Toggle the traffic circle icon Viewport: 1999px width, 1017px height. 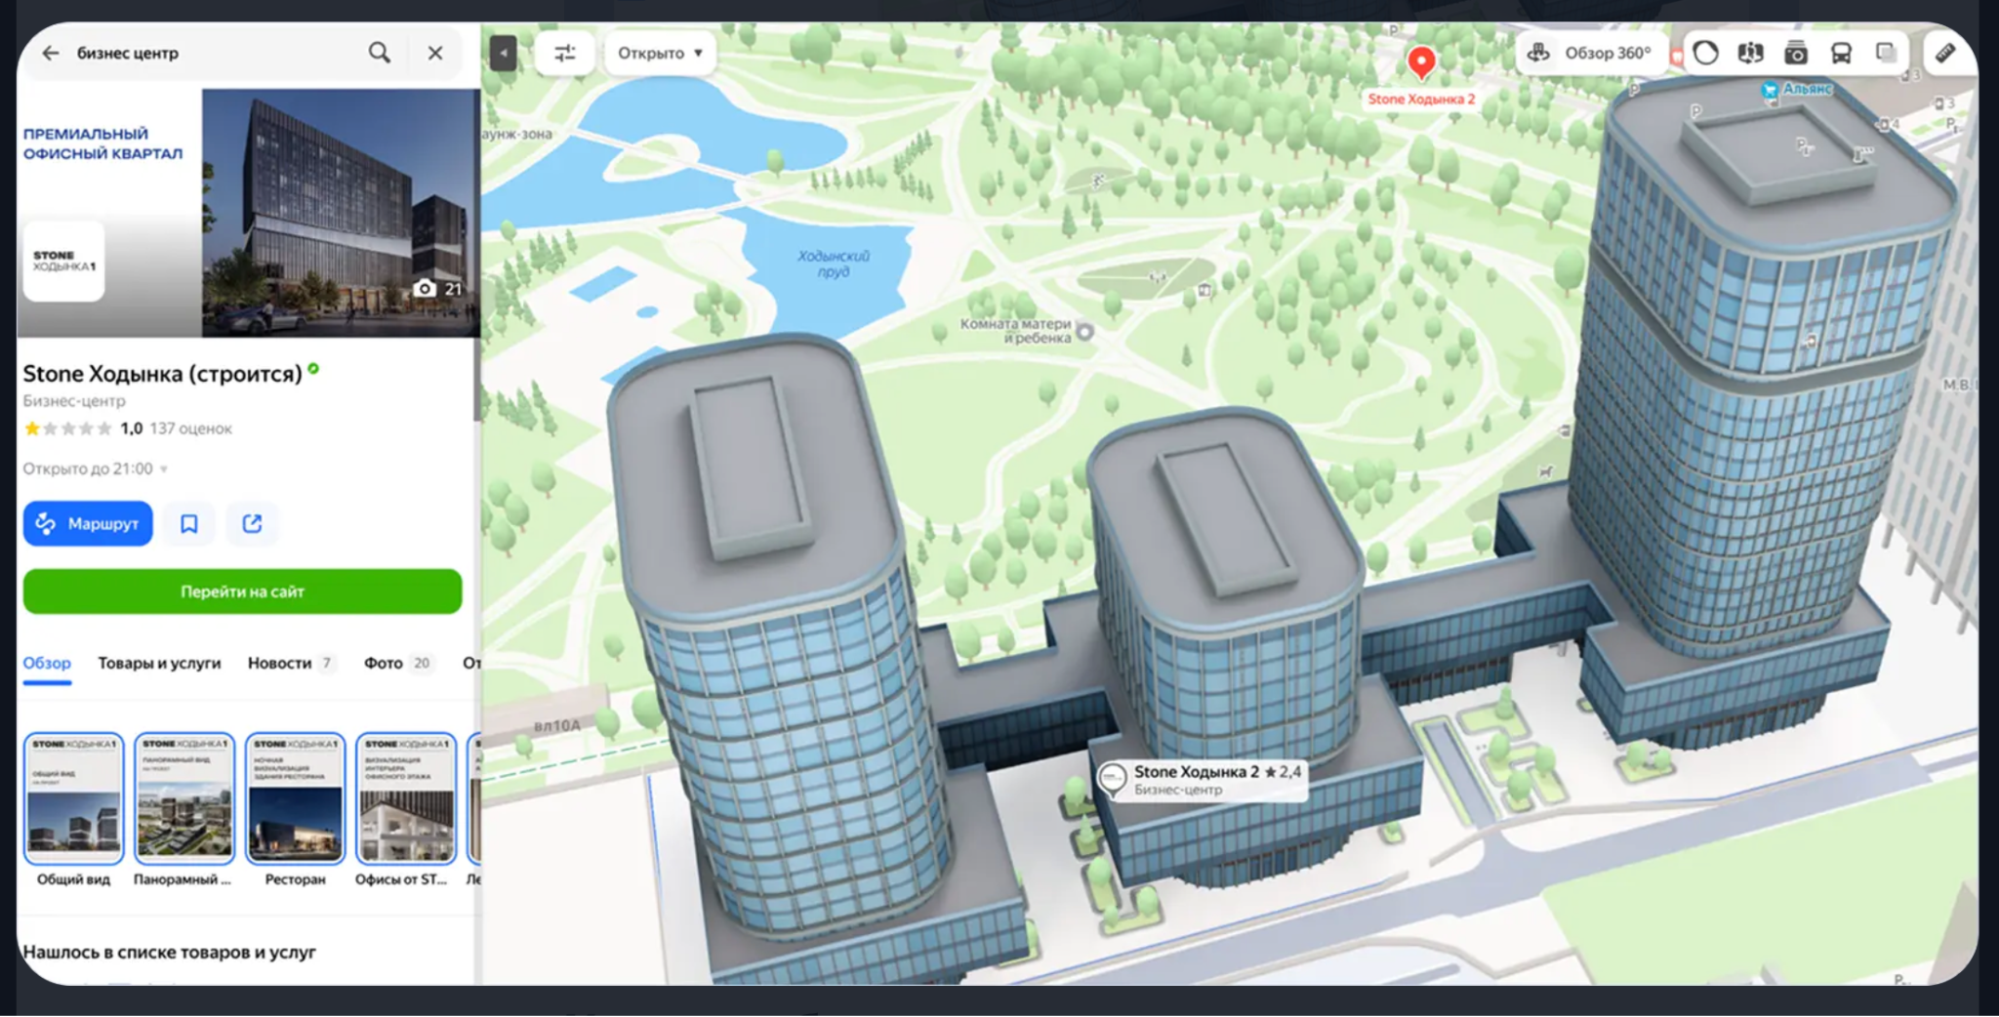click(1706, 53)
